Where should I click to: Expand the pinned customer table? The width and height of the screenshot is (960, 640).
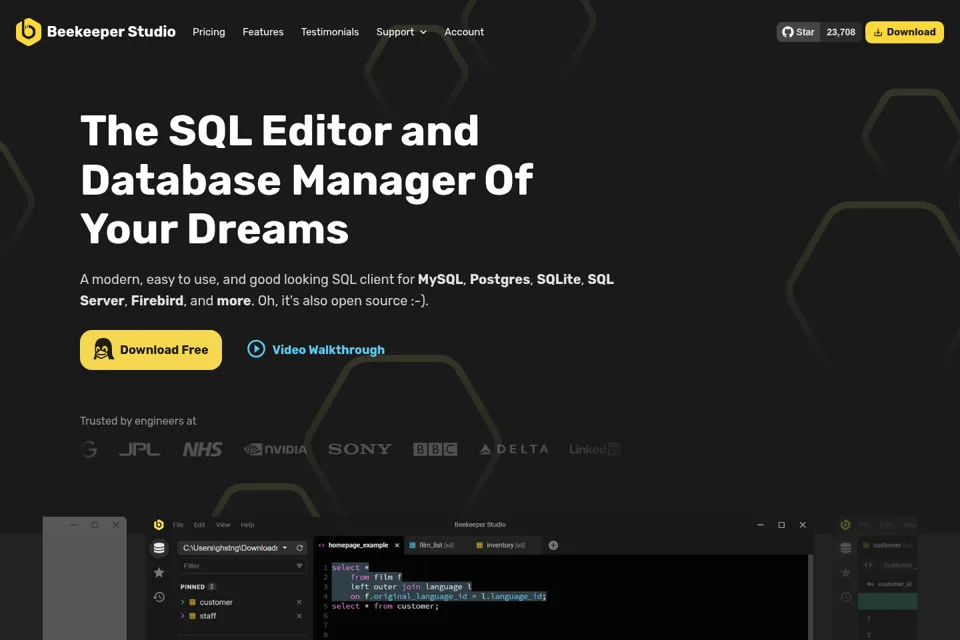pyautogui.click(x=182, y=603)
